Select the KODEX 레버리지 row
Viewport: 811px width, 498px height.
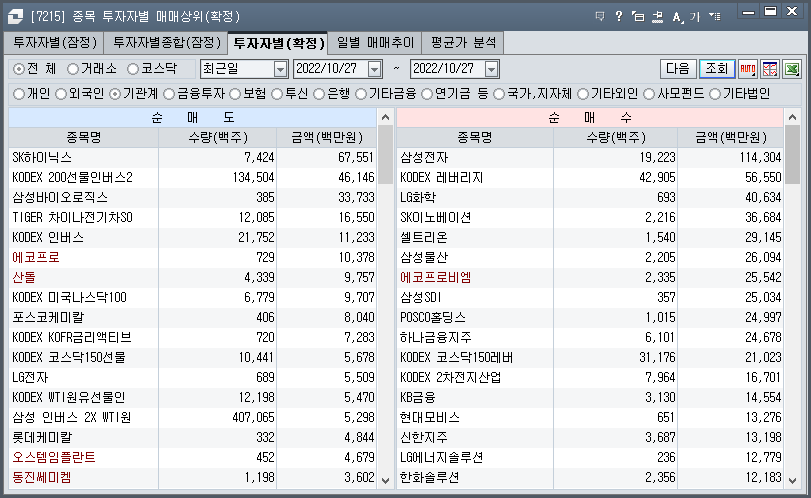pos(590,177)
